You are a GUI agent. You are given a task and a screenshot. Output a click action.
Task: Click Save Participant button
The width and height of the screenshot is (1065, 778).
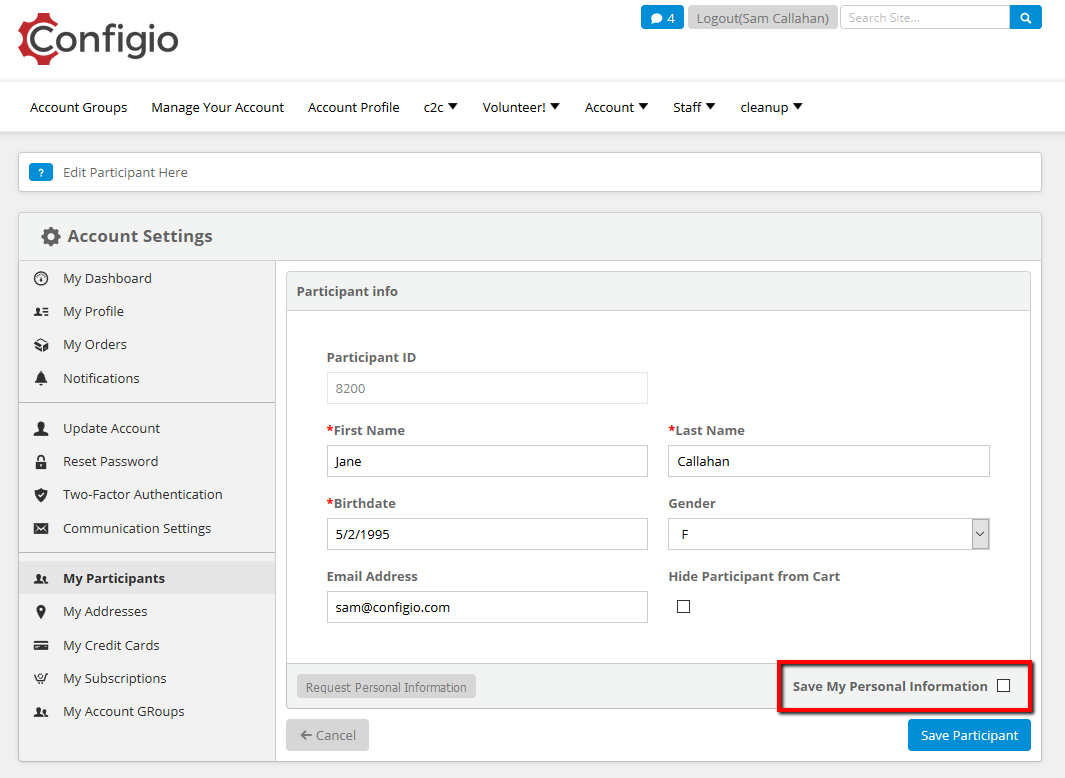tap(969, 735)
